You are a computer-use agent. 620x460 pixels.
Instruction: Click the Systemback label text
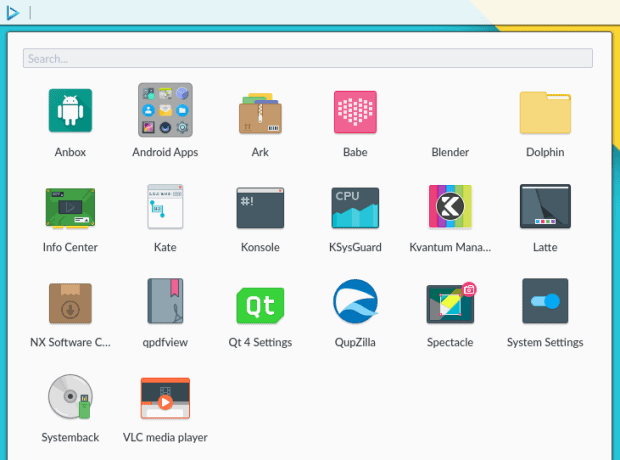pos(70,437)
